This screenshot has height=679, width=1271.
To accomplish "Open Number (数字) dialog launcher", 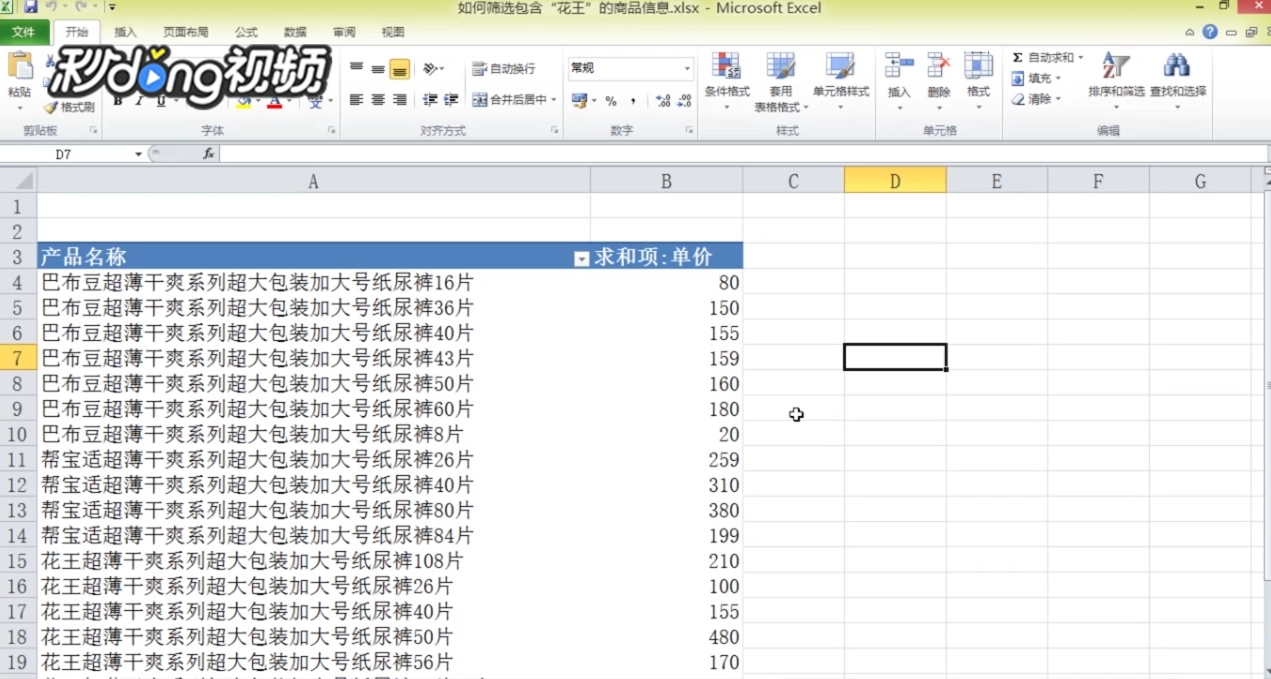I will [689, 131].
